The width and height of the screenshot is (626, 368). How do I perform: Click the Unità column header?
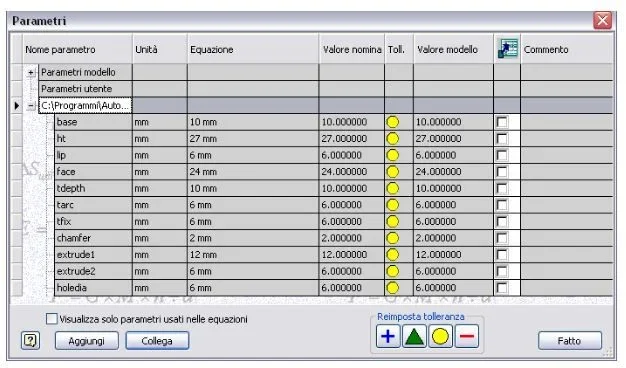tap(160, 49)
